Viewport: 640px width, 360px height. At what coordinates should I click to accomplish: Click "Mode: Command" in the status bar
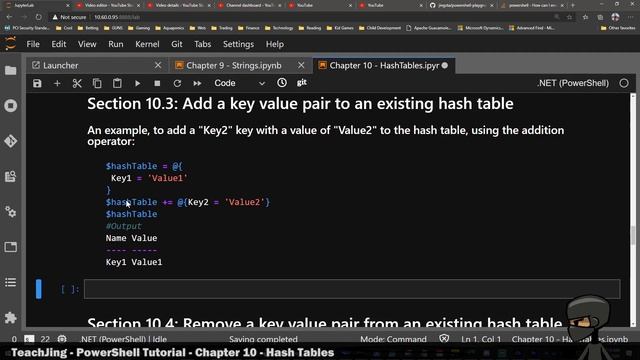coord(393,339)
